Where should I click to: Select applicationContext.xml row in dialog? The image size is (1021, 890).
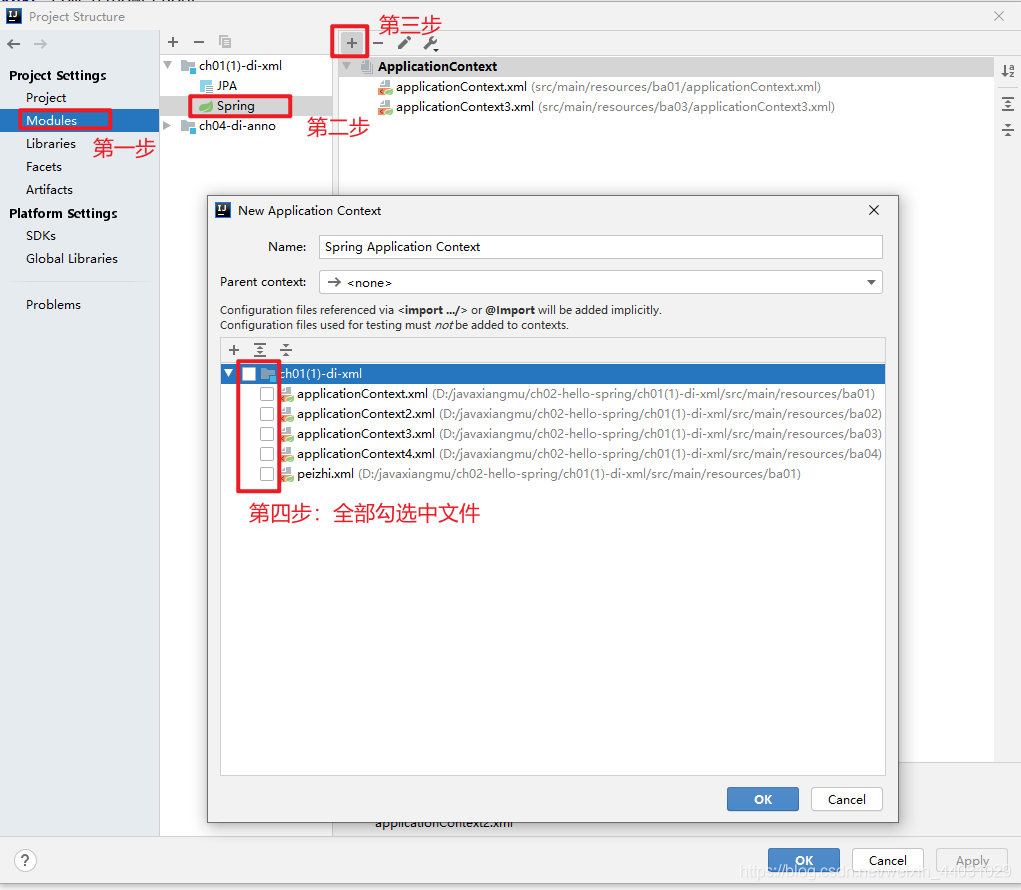pos(552,394)
